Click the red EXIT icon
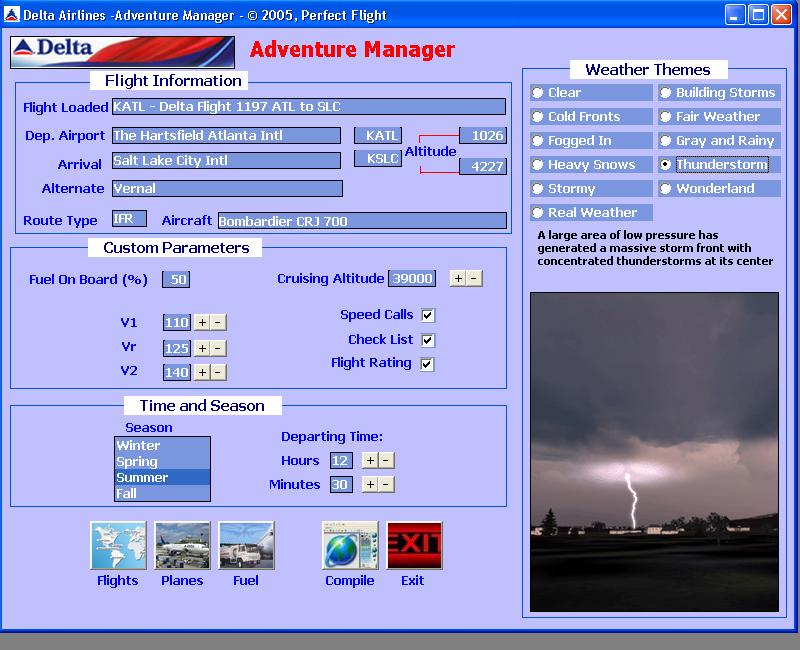This screenshot has height=650, width=800. (x=414, y=545)
